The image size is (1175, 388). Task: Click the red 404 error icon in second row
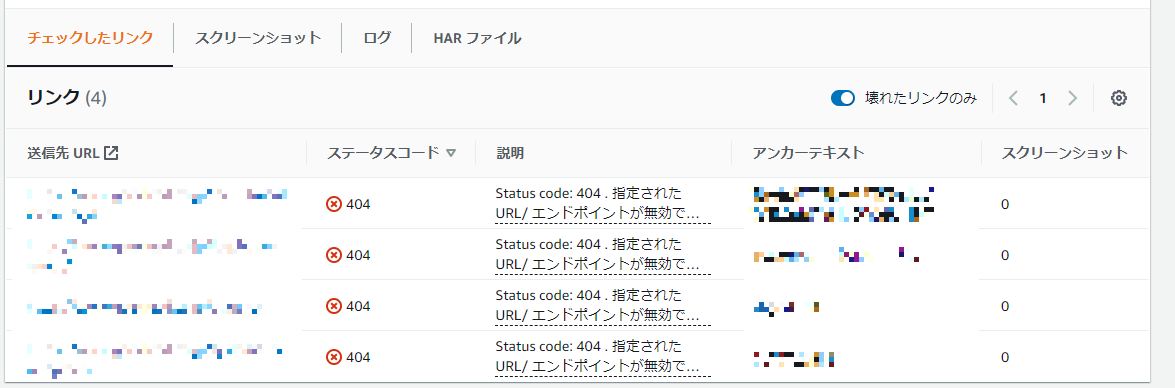pyautogui.click(x=334, y=255)
